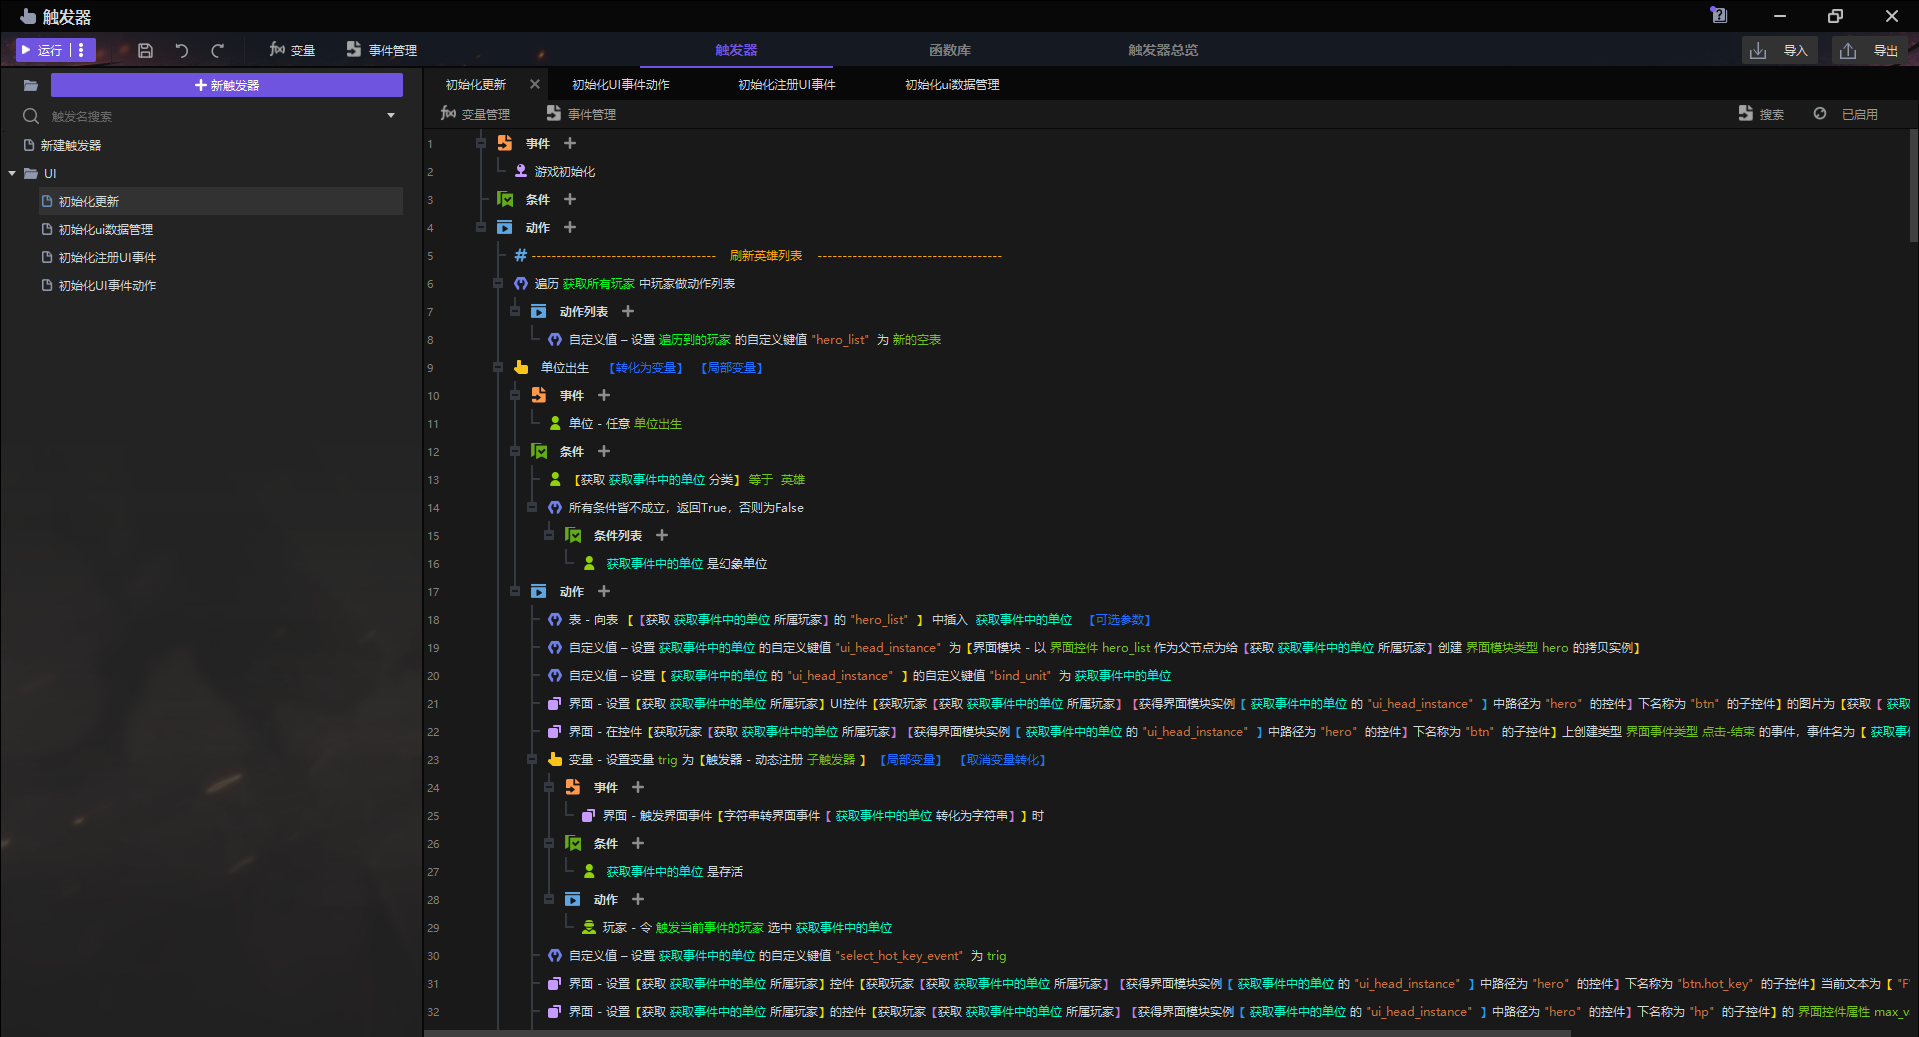1919x1037 pixels.
Task: Switch to the 触发器总览 main tab
Action: tap(1163, 50)
